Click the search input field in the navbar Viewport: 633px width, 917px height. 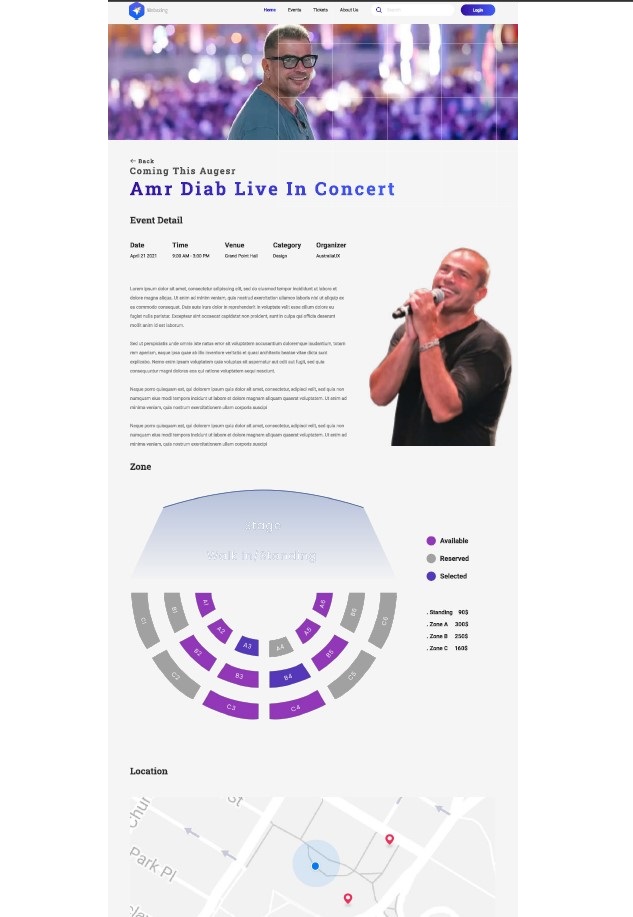click(x=410, y=10)
